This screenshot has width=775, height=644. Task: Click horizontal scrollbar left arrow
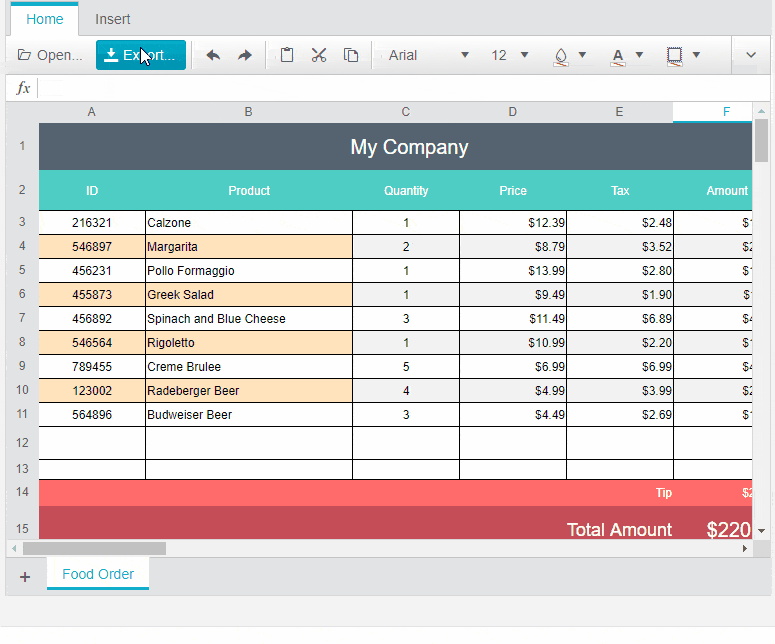[x=14, y=548]
